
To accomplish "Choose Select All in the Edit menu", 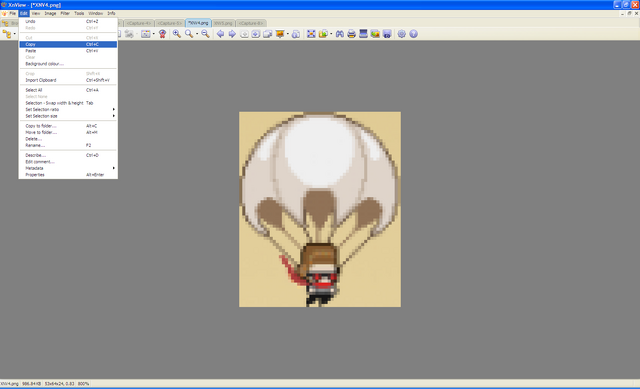I will tap(68, 90).
